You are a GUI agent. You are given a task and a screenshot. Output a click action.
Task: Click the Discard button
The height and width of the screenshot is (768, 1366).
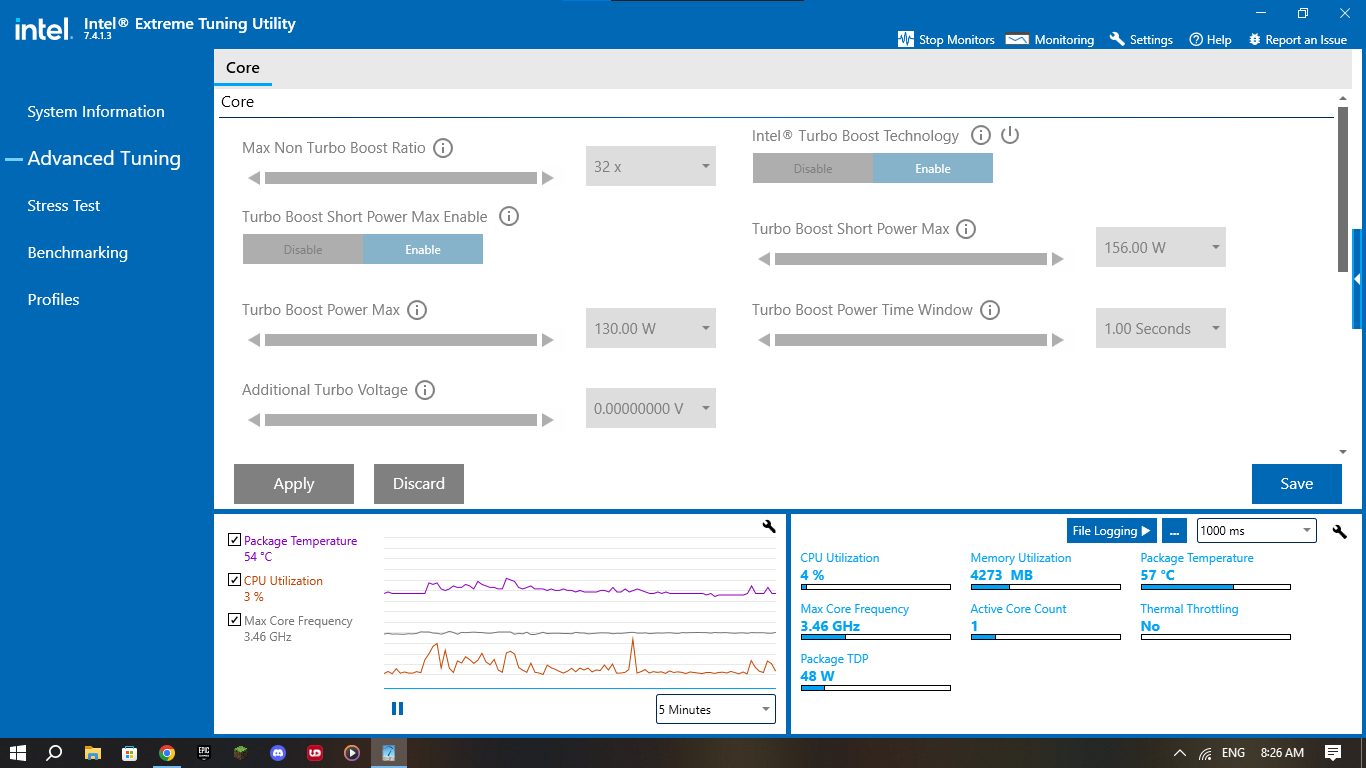tap(419, 484)
